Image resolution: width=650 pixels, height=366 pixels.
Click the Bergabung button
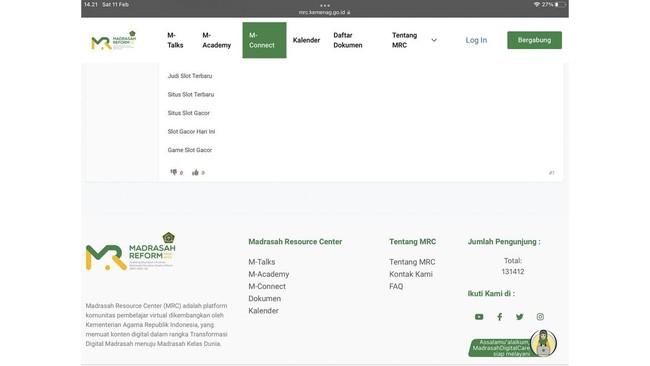pos(534,40)
